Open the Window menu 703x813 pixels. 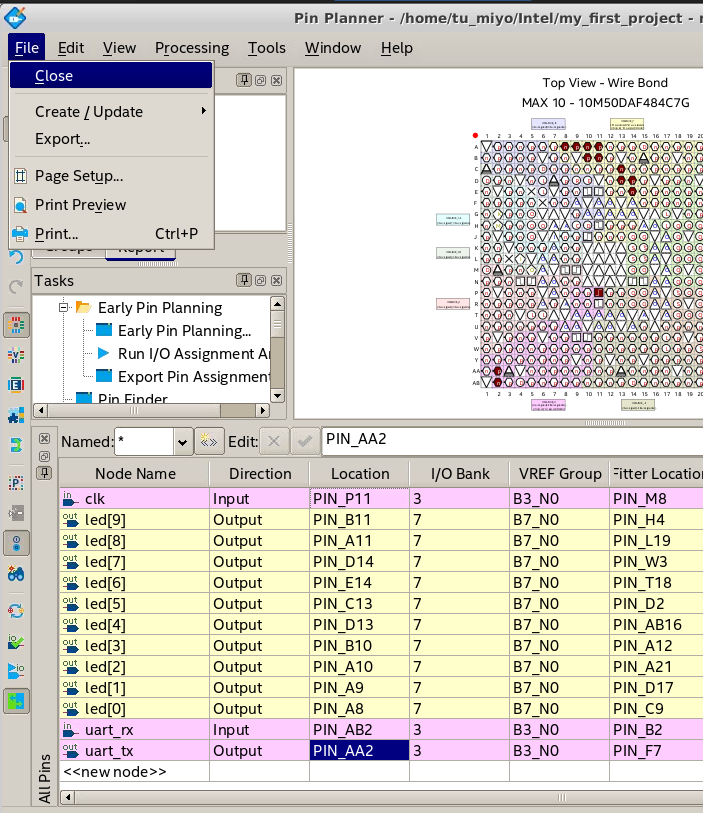point(333,48)
